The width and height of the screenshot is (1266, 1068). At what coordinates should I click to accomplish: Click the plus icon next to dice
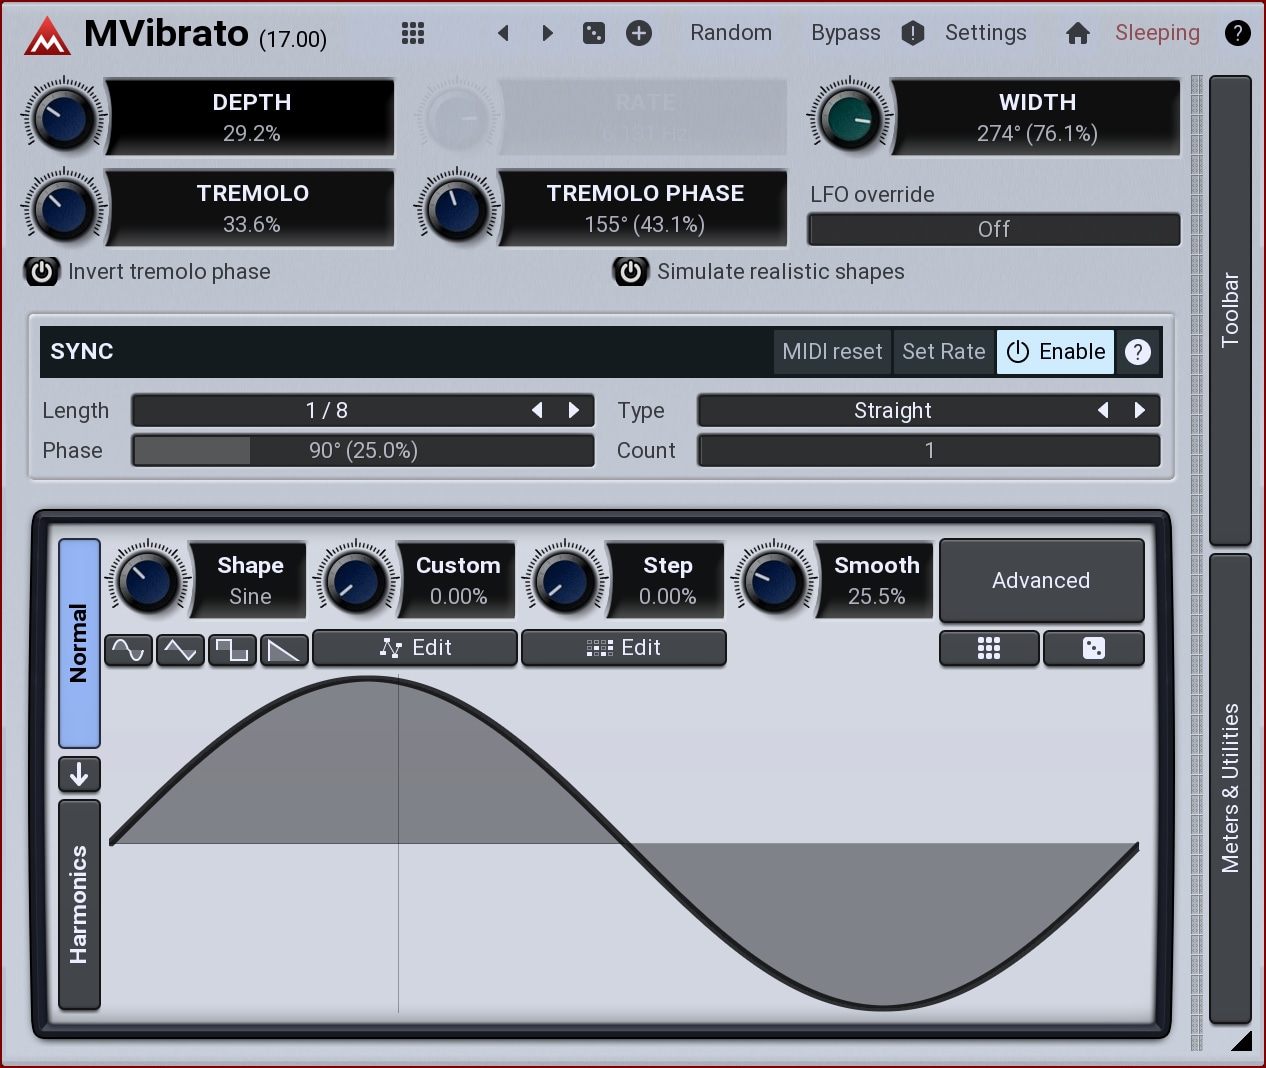coord(639,33)
